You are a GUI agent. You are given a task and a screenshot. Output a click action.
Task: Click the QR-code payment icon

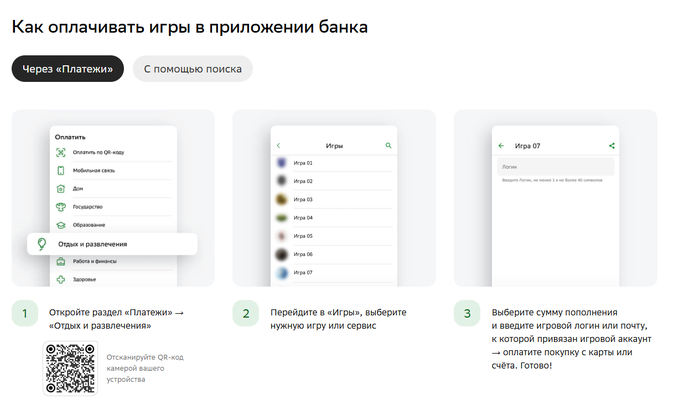pyautogui.click(x=61, y=152)
